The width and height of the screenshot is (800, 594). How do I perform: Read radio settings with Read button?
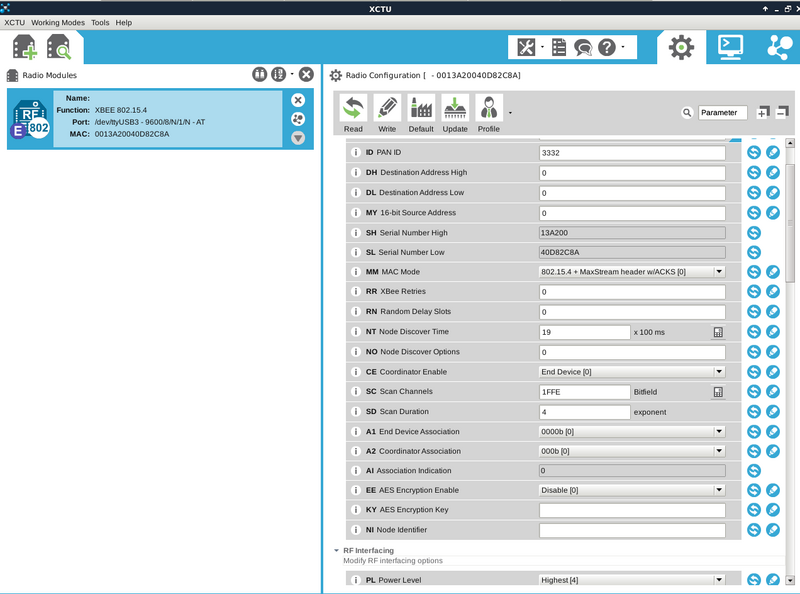(353, 112)
